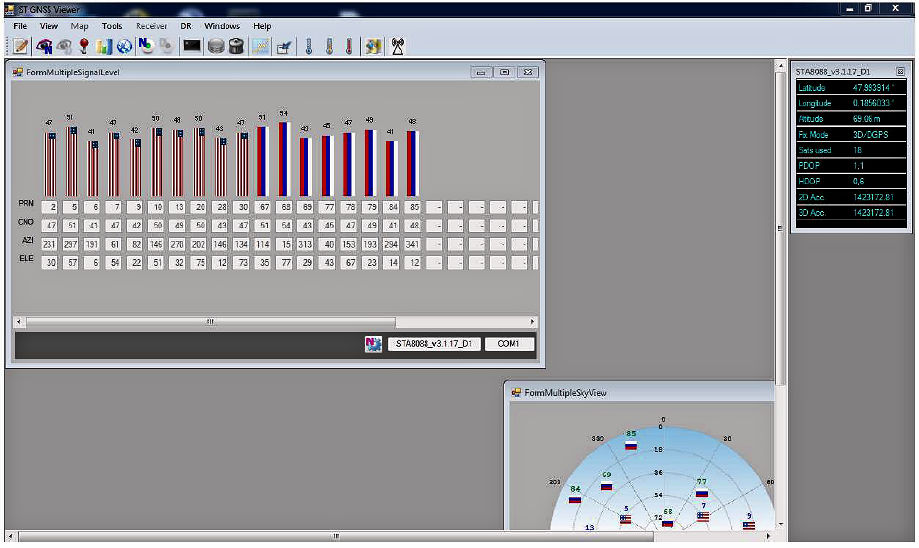
Task: Click the red map pin toolbar icon
Action: click(84, 46)
